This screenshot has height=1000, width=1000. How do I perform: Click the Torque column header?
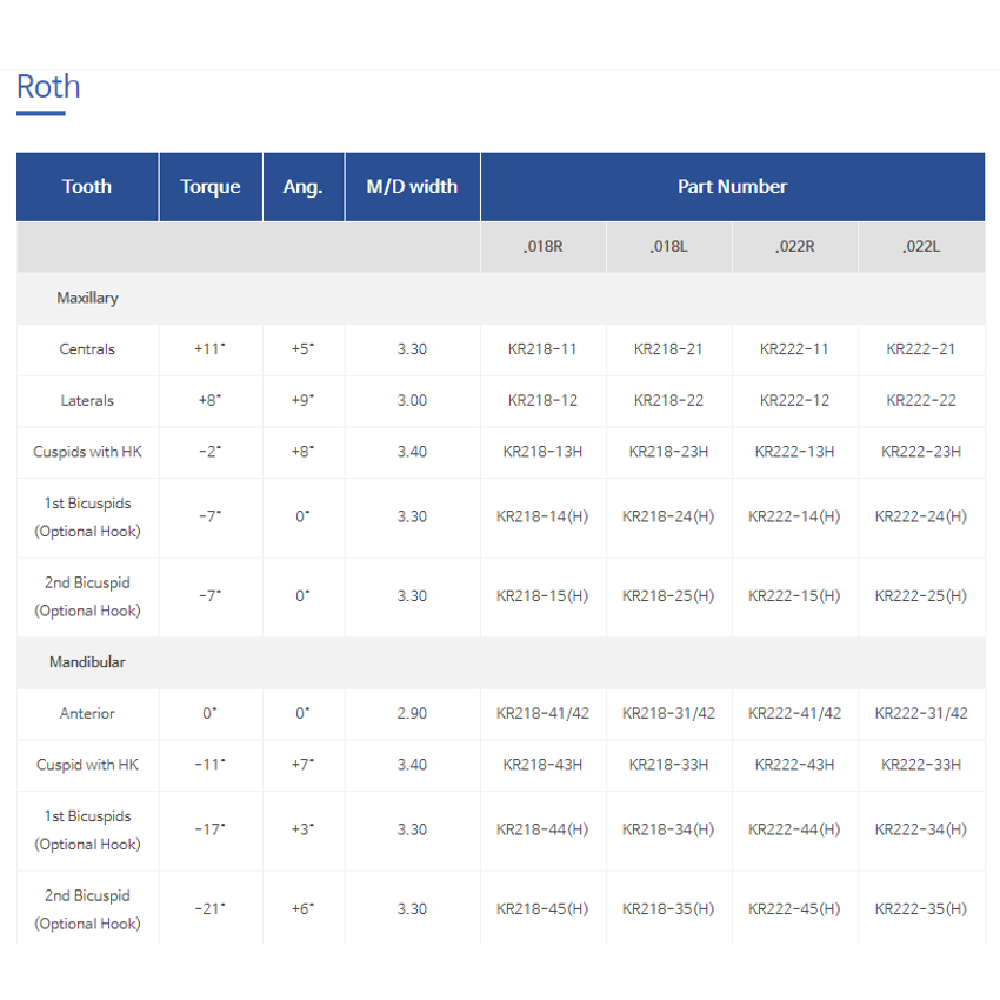[x=210, y=187]
